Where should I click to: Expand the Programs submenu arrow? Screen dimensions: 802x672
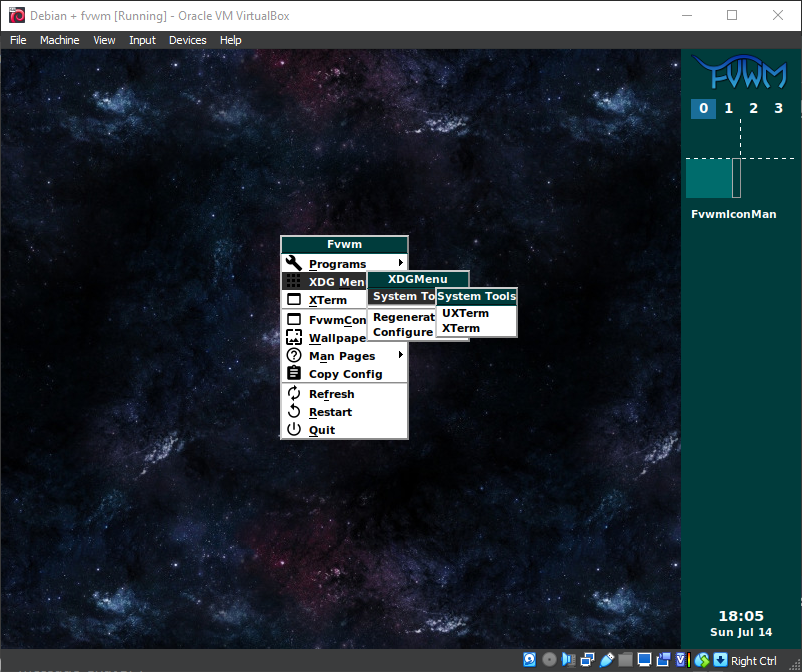400,264
